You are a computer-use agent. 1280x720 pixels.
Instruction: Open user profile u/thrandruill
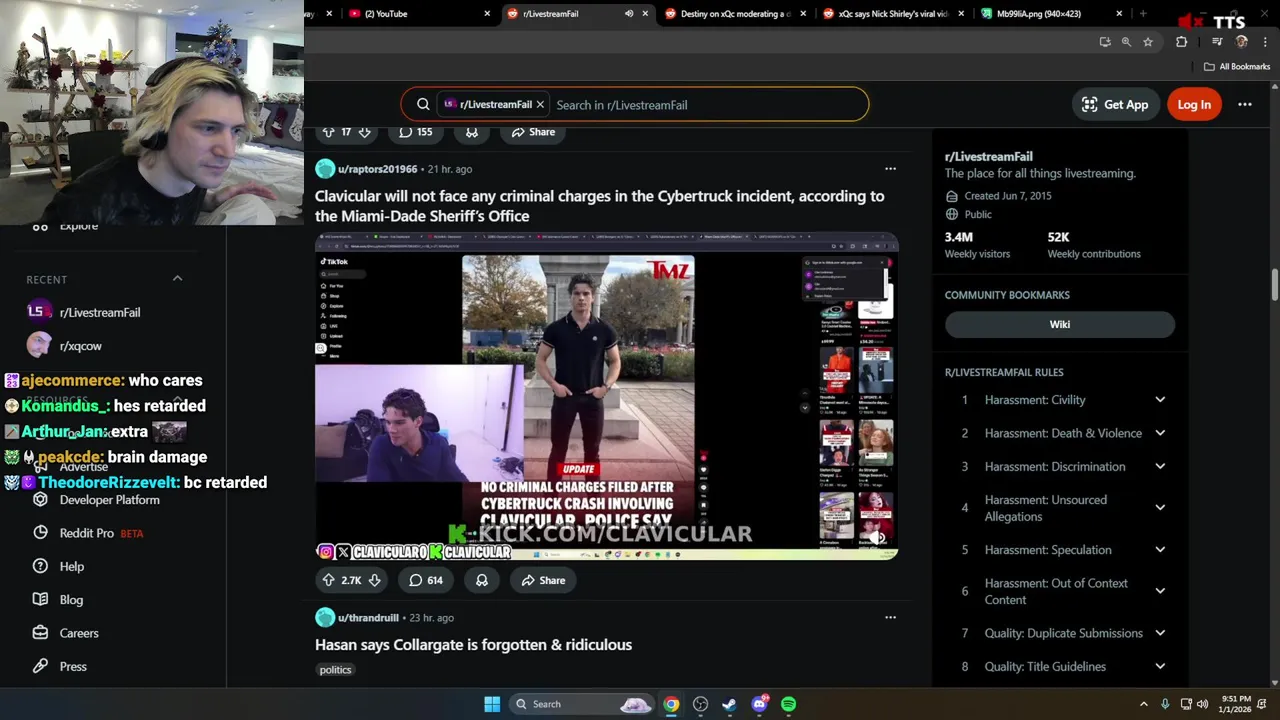[x=368, y=618]
